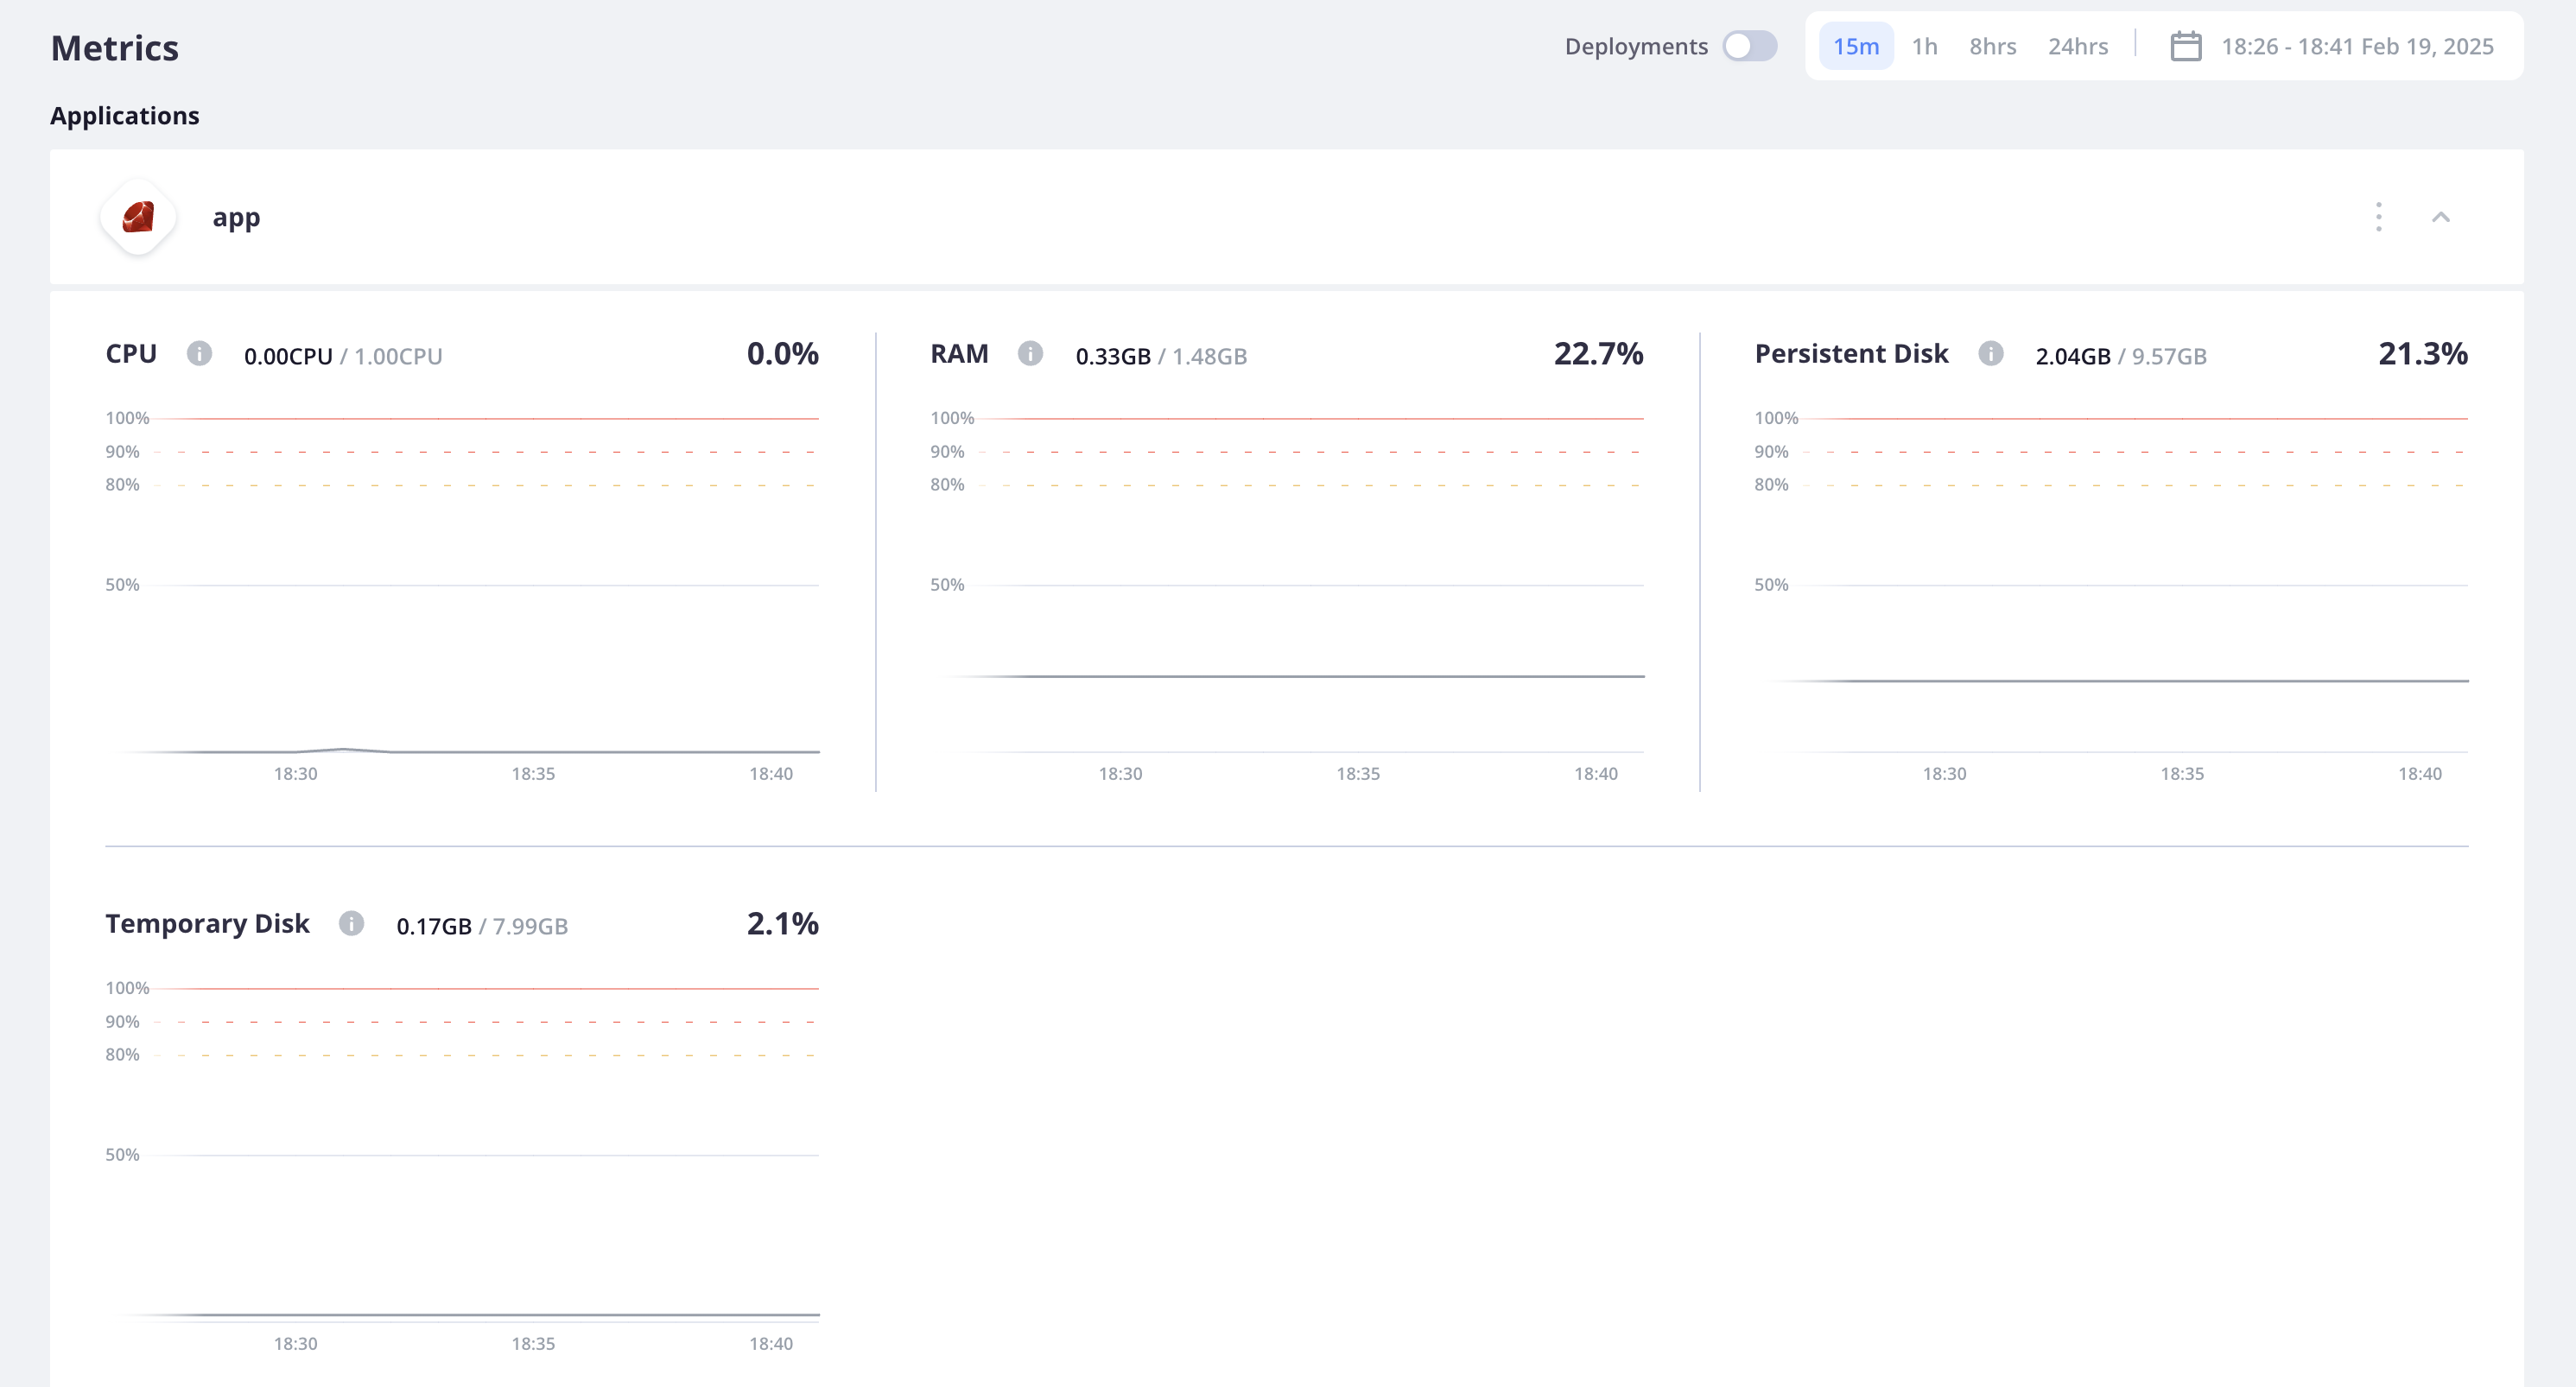This screenshot has width=2576, height=1387.
Task: Click the app collapse chevron icon
Action: [2441, 217]
